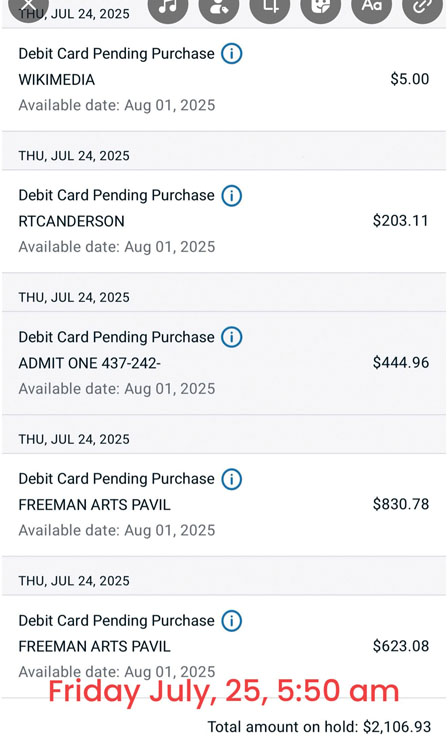Screen dimensions: 448x741
Task: Open the WIKIMEDIA transaction row
Action: tap(224, 79)
